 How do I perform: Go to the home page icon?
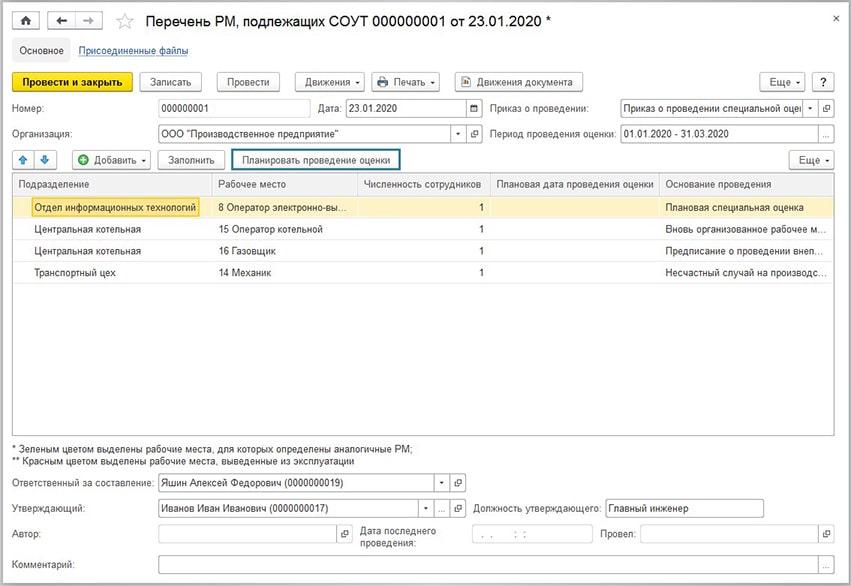[26, 21]
